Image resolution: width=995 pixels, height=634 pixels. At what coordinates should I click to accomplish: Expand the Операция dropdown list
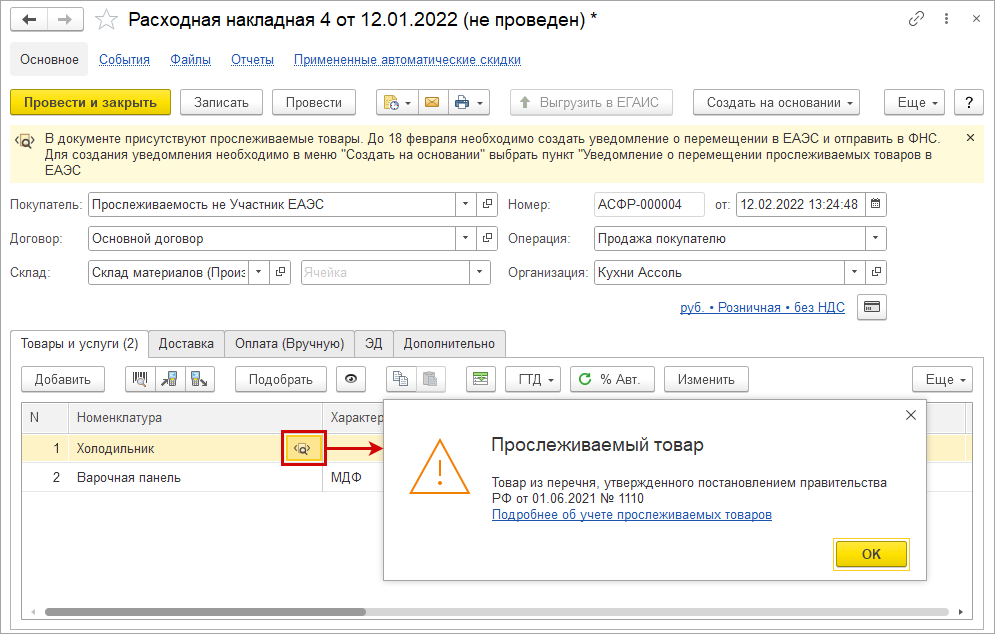pos(875,239)
